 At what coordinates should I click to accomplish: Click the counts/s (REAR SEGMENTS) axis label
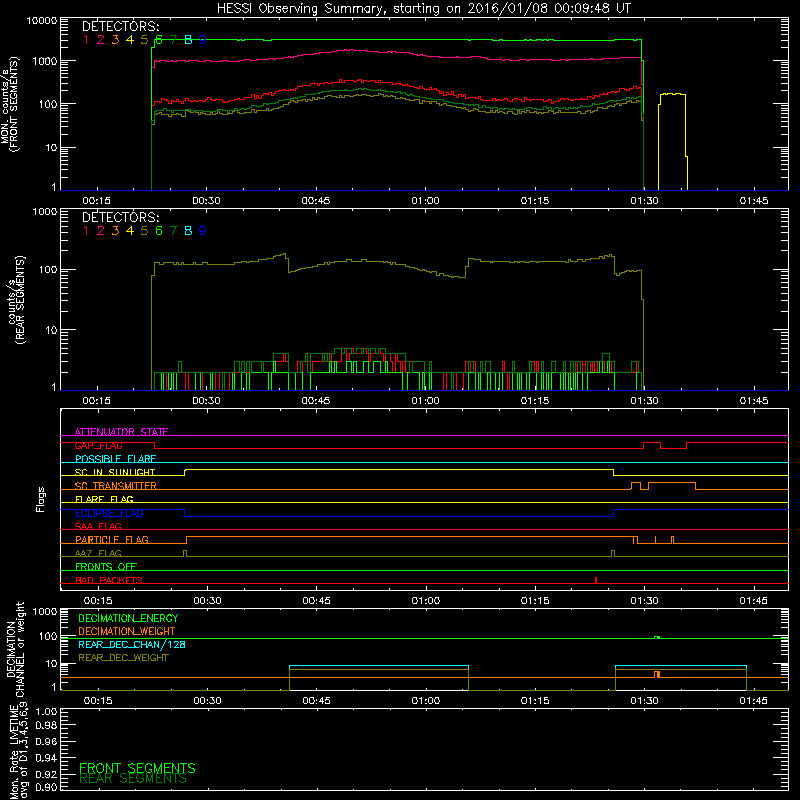click(15, 299)
